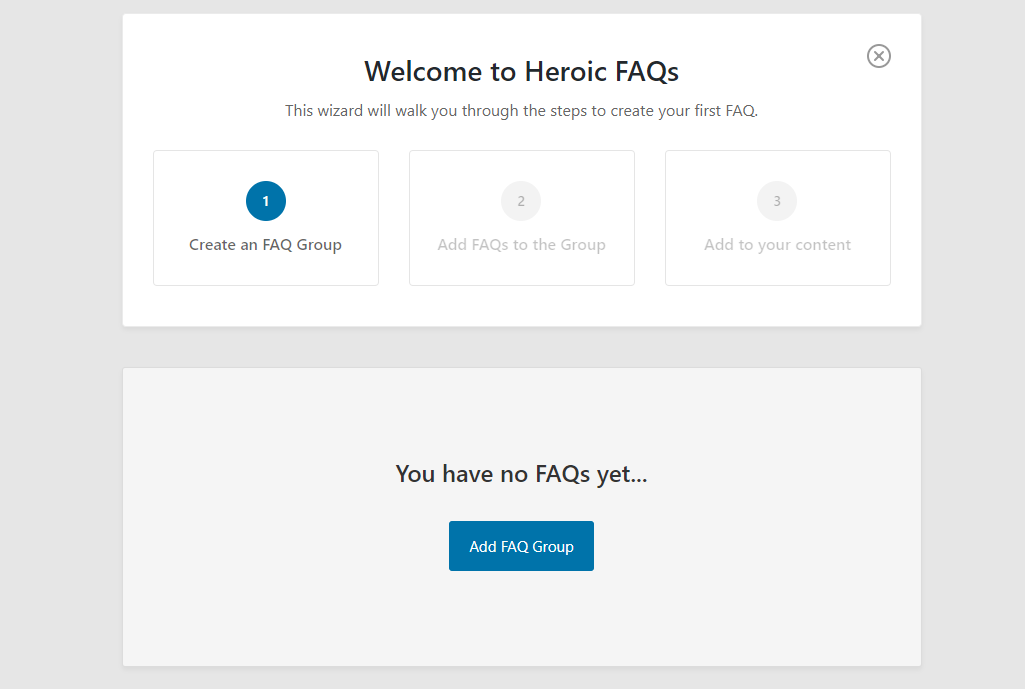The image size is (1025, 689).
Task: Click the blue step 1 number circle
Action: (x=266, y=201)
